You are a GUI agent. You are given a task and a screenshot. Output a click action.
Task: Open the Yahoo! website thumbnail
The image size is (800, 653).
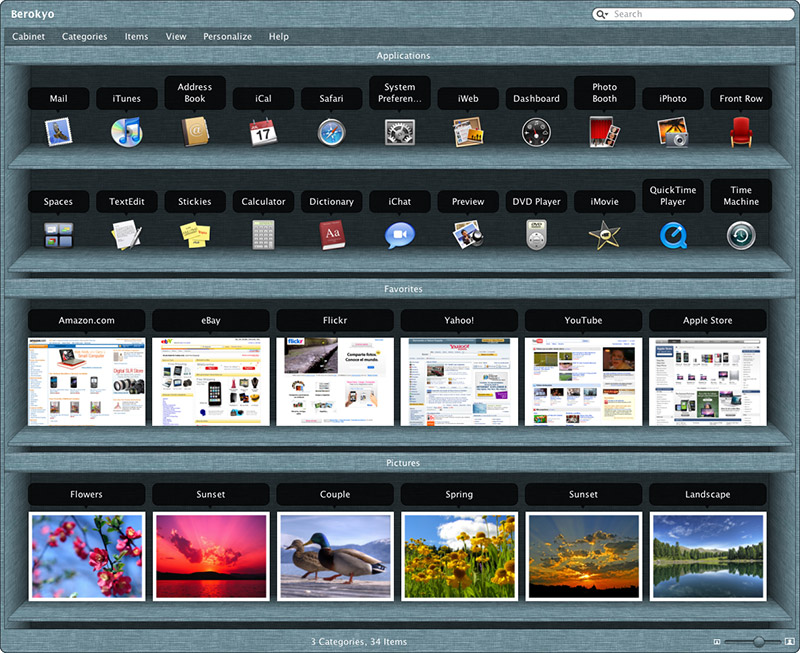[x=459, y=382]
